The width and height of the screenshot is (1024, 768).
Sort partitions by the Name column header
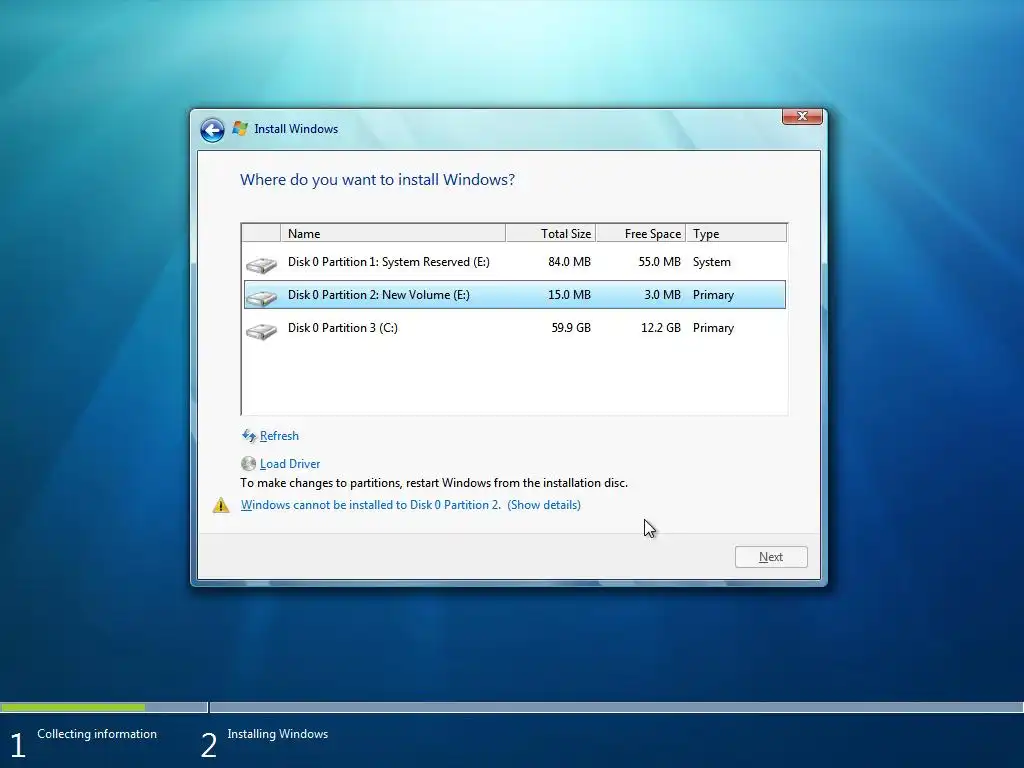(x=392, y=233)
